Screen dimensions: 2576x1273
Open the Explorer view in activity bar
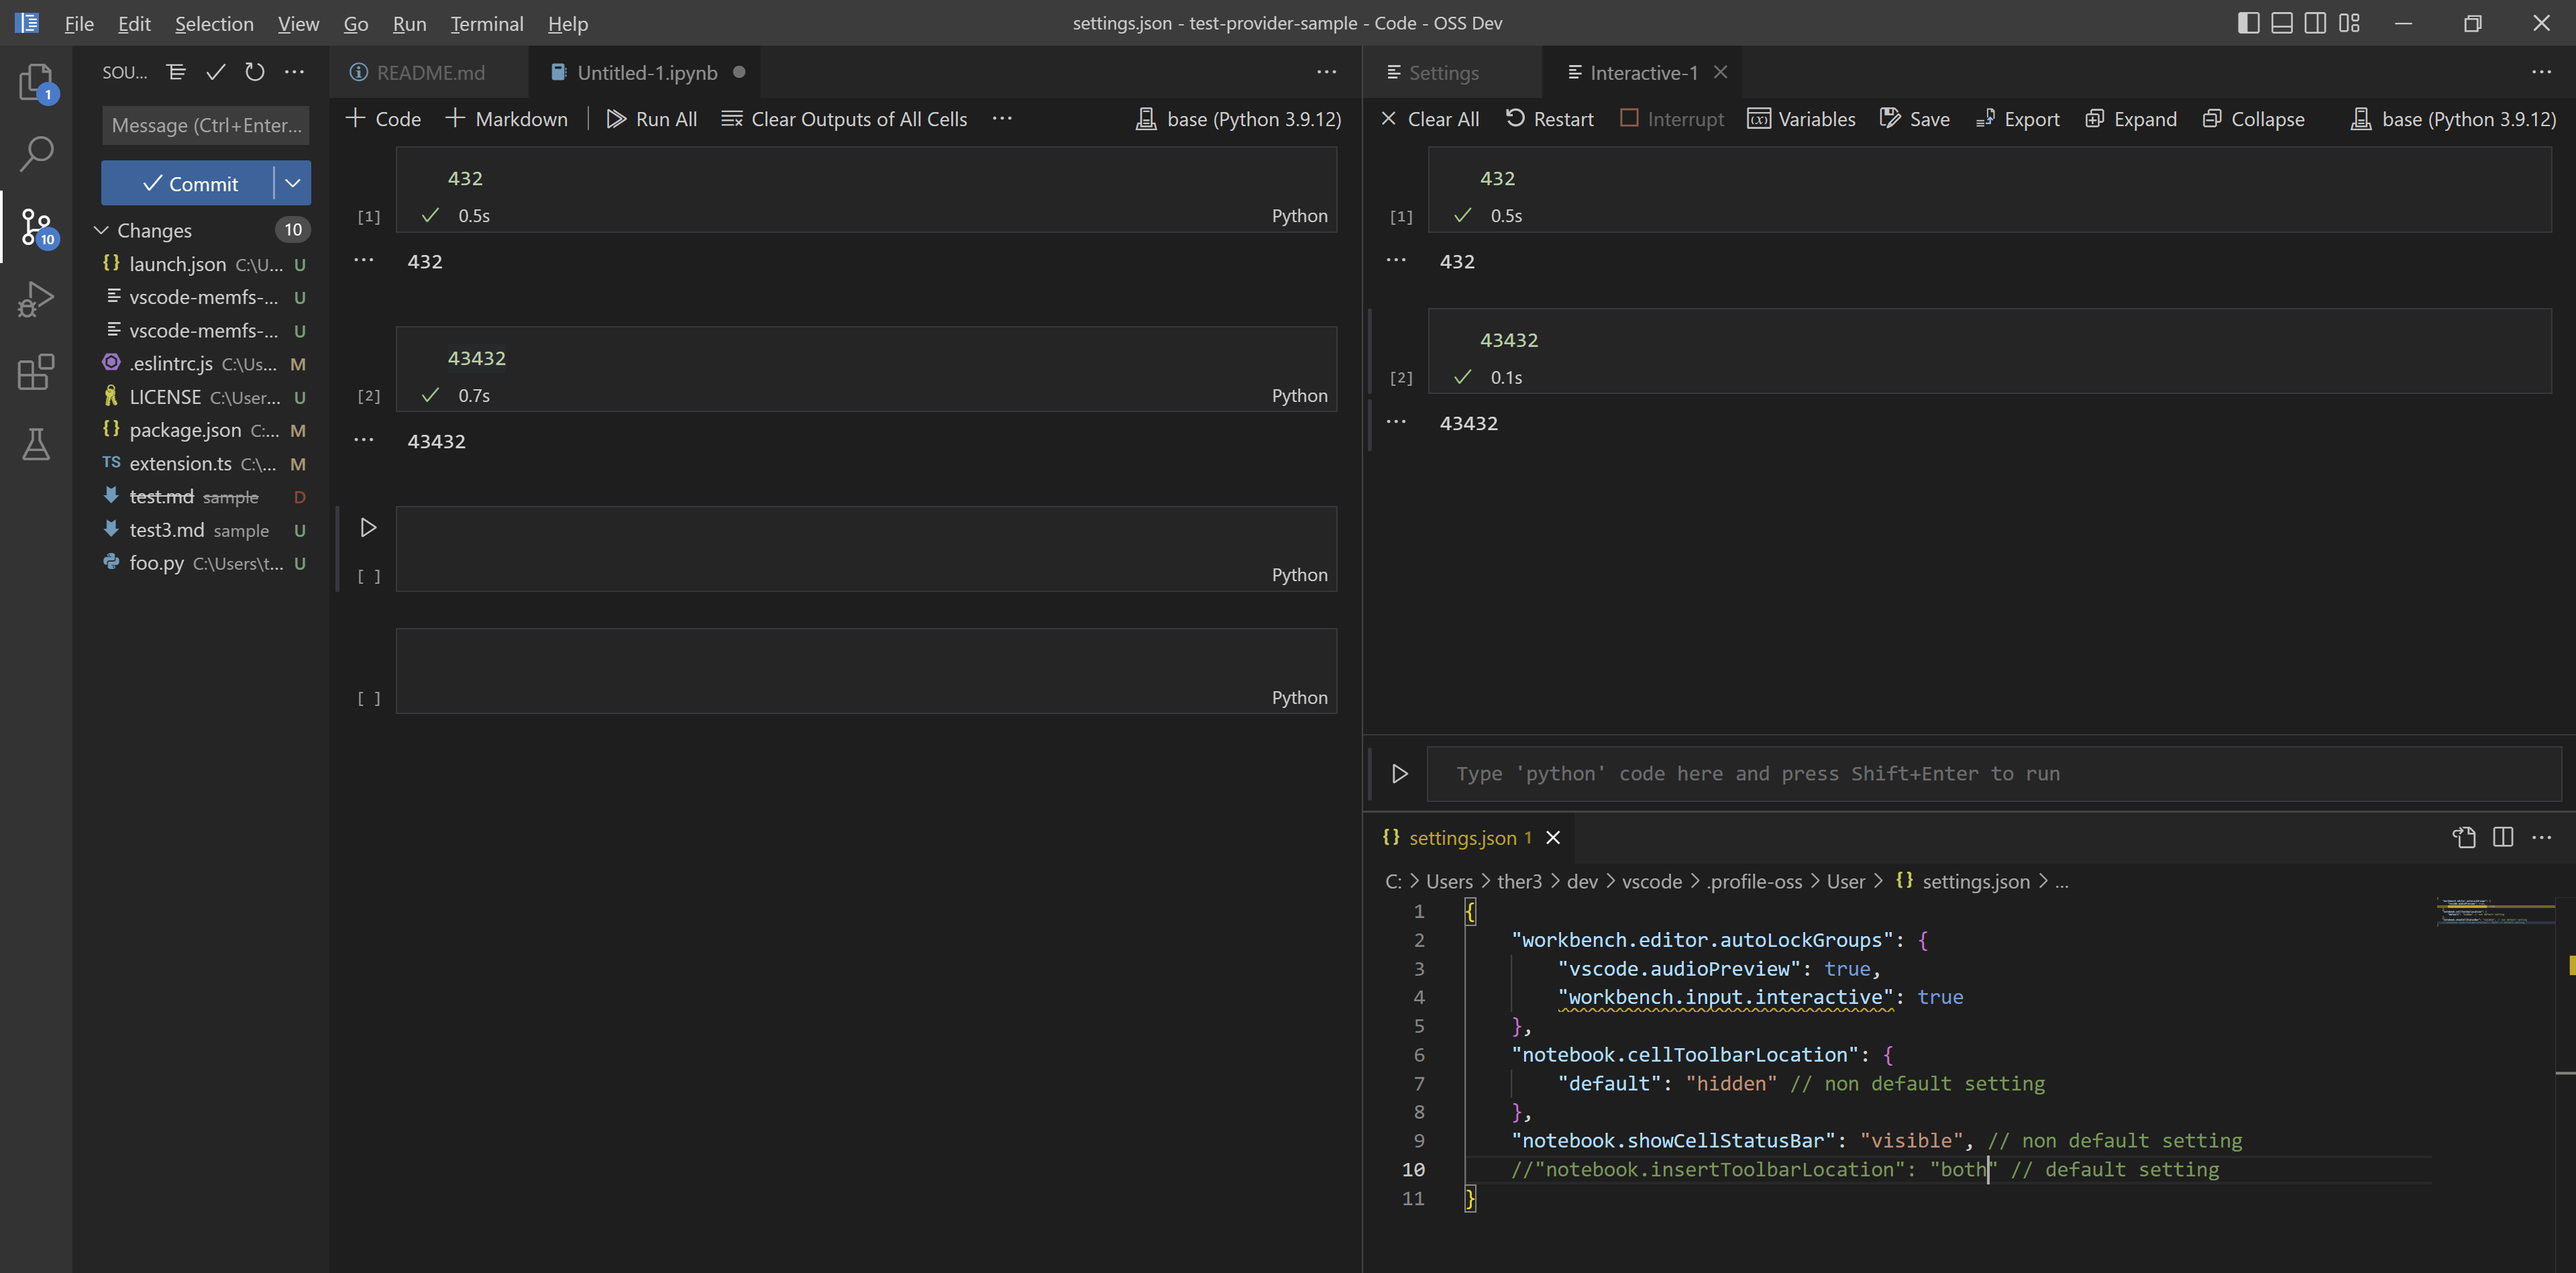36,82
